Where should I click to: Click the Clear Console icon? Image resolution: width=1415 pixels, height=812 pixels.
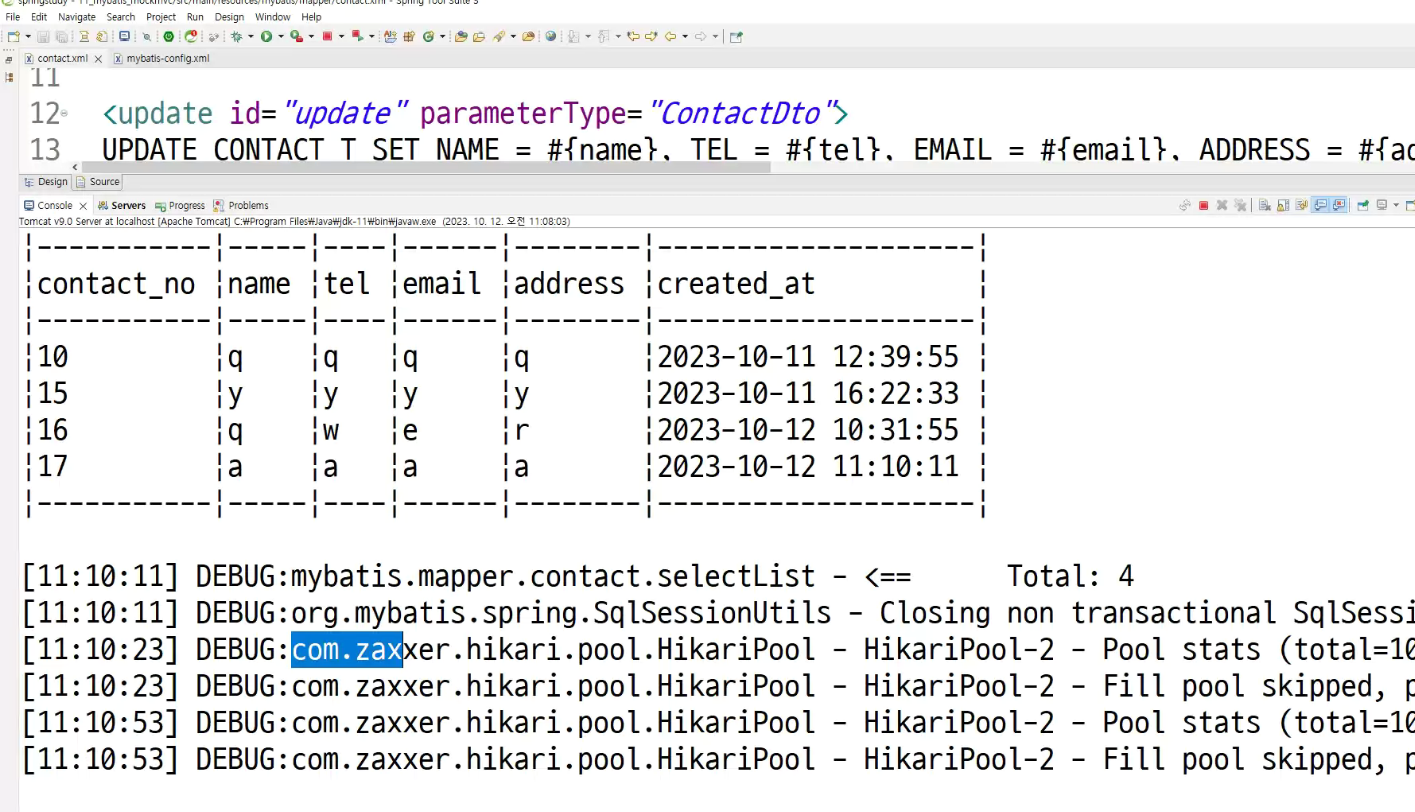[1264, 205]
